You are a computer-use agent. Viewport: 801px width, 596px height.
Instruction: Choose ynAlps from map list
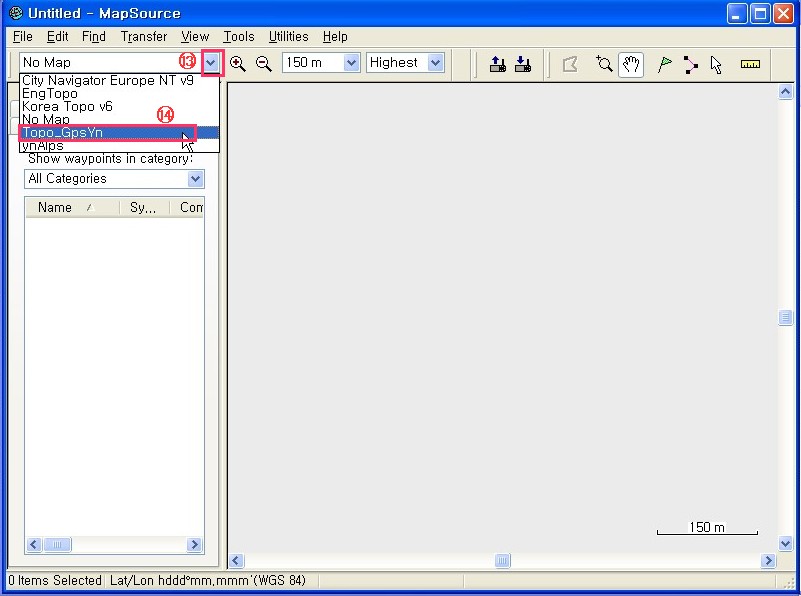[x=120, y=146]
